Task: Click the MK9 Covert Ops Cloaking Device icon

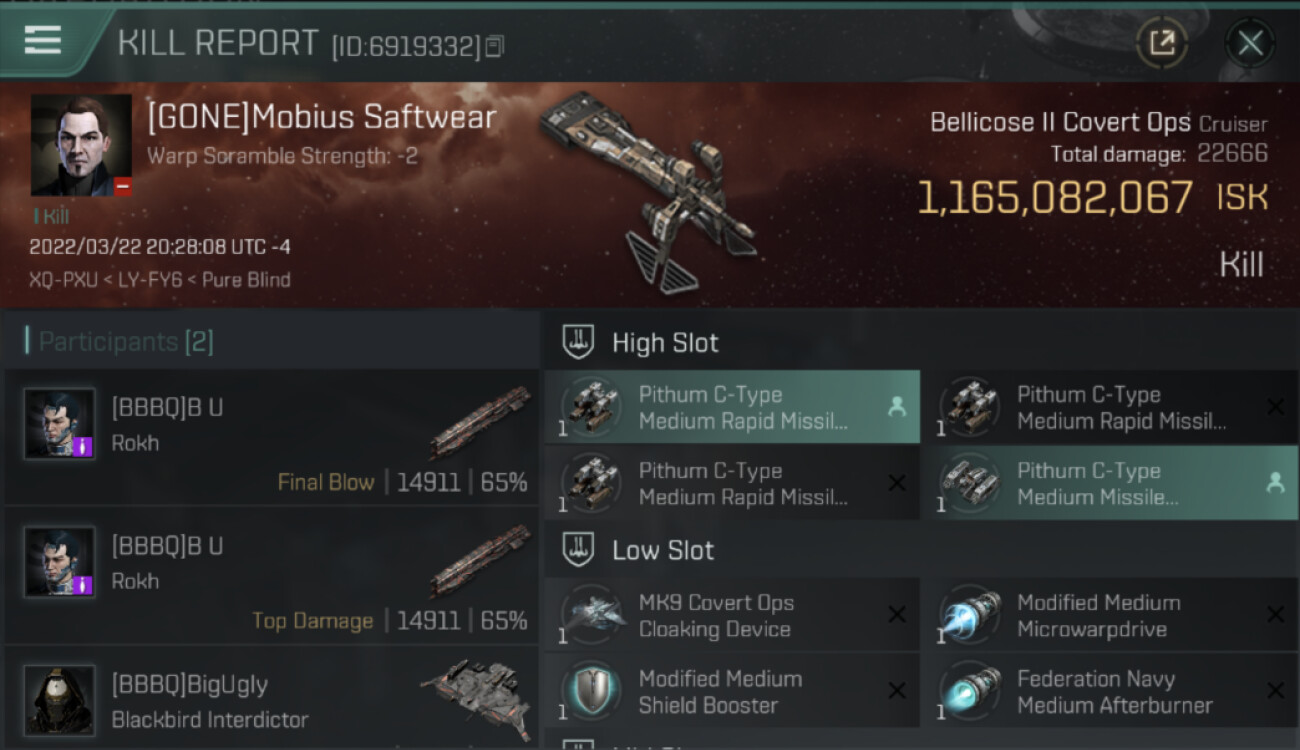Action: 591,615
